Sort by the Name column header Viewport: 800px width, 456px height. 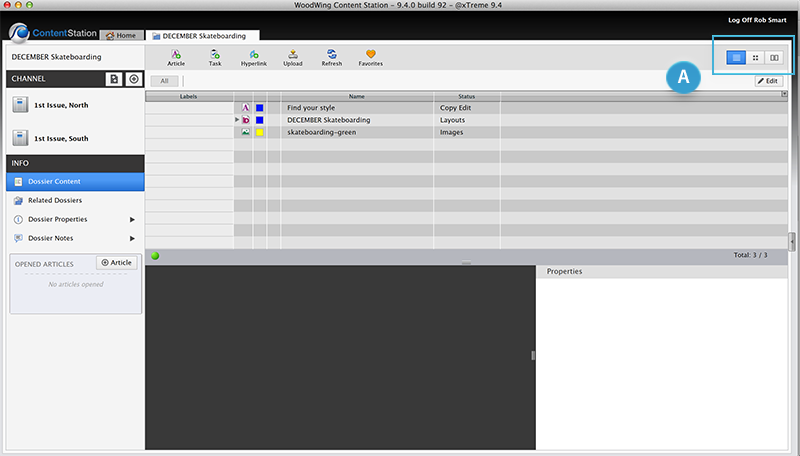[357, 96]
